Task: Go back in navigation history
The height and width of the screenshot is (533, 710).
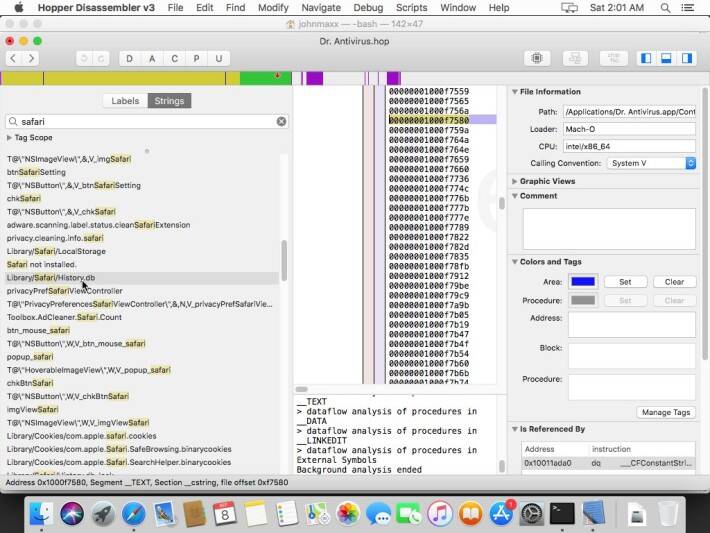Action: click(x=14, y=58)
